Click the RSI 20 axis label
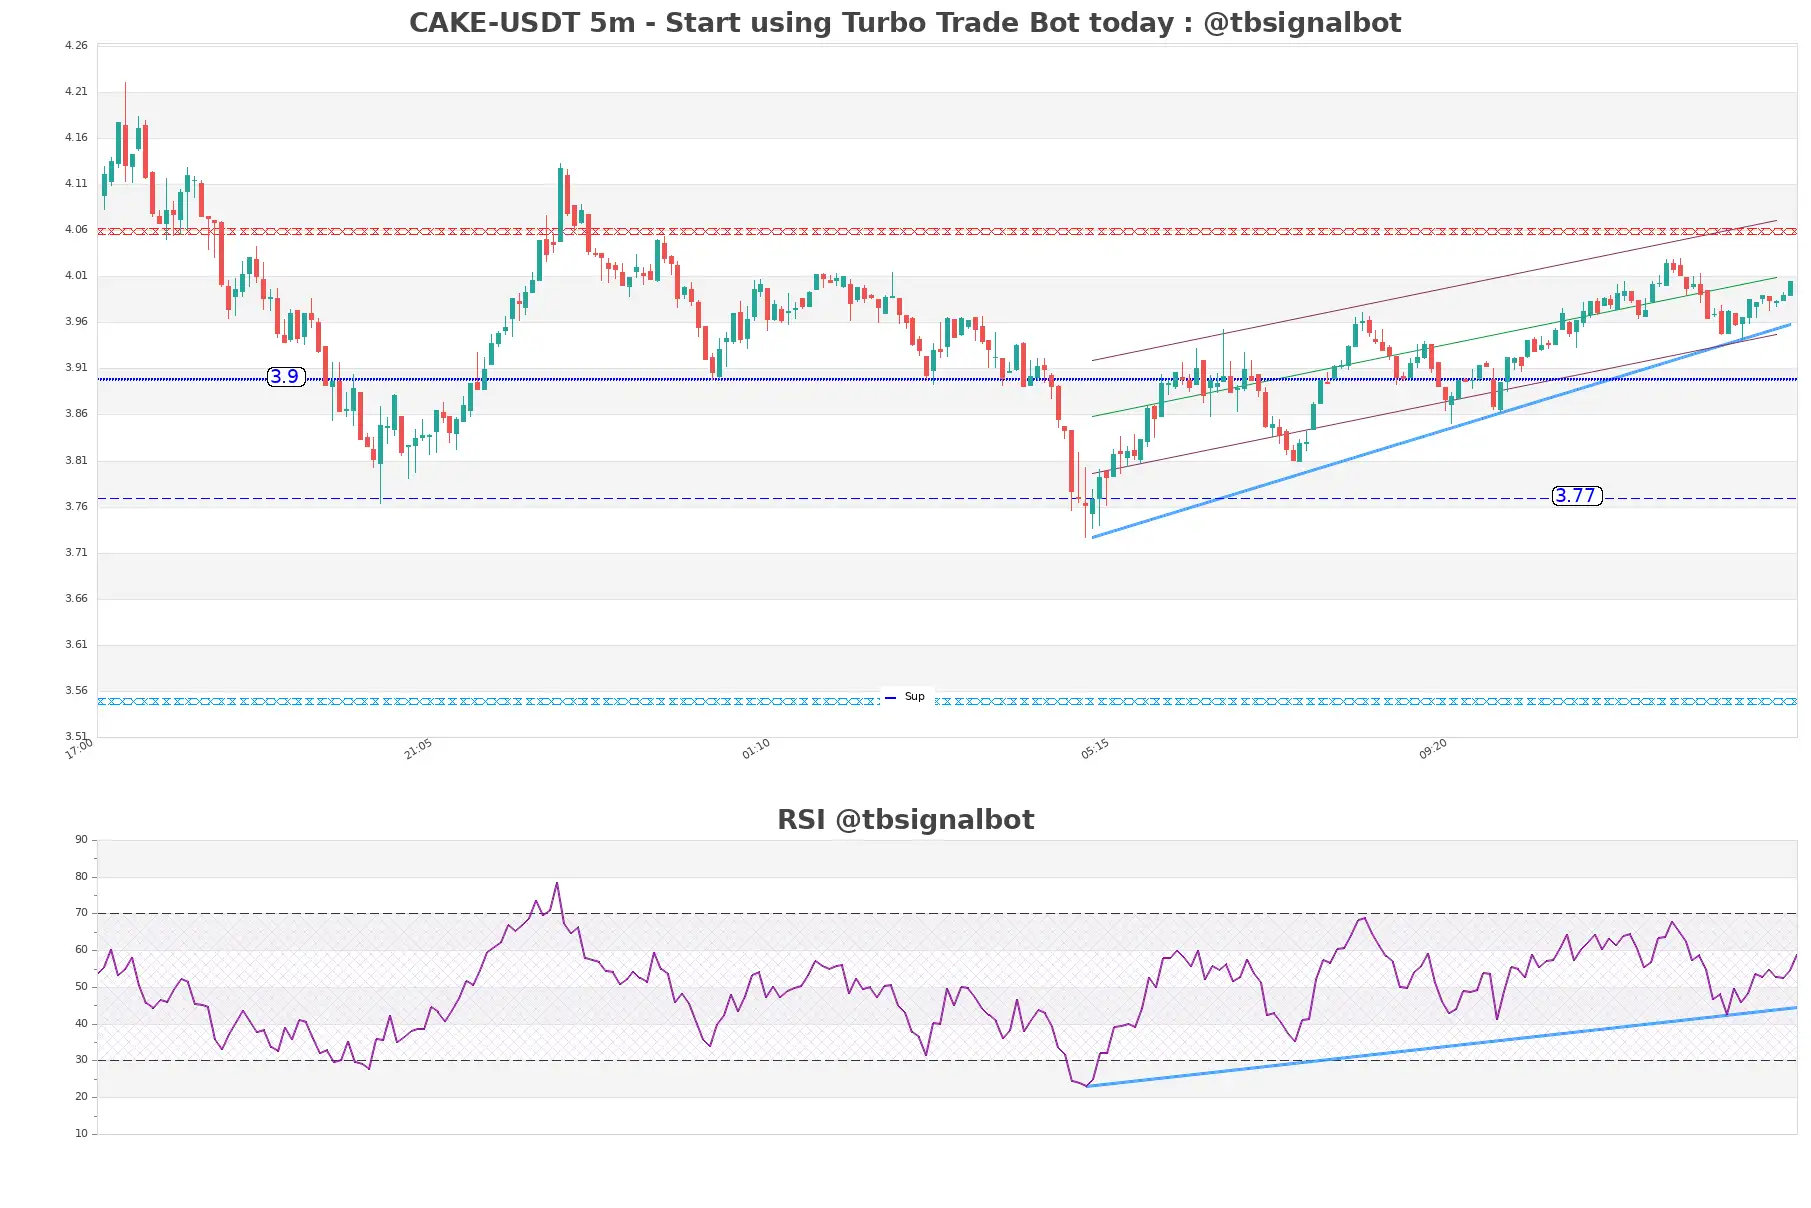The image size is (1811, 1208). pyautogui.click(x=81, y=1097)
